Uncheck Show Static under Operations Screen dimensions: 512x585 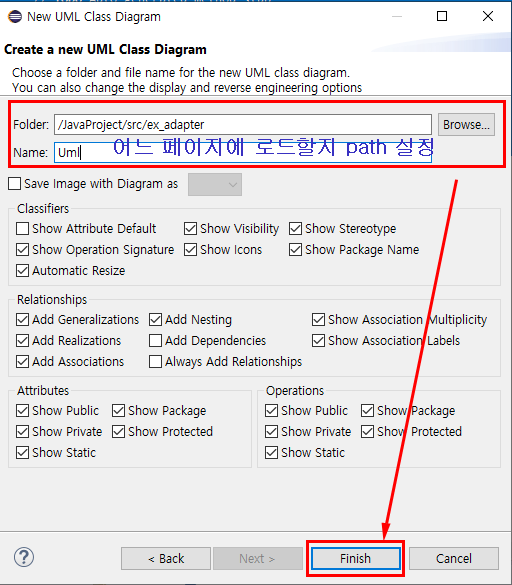click(x=271, y=453)
